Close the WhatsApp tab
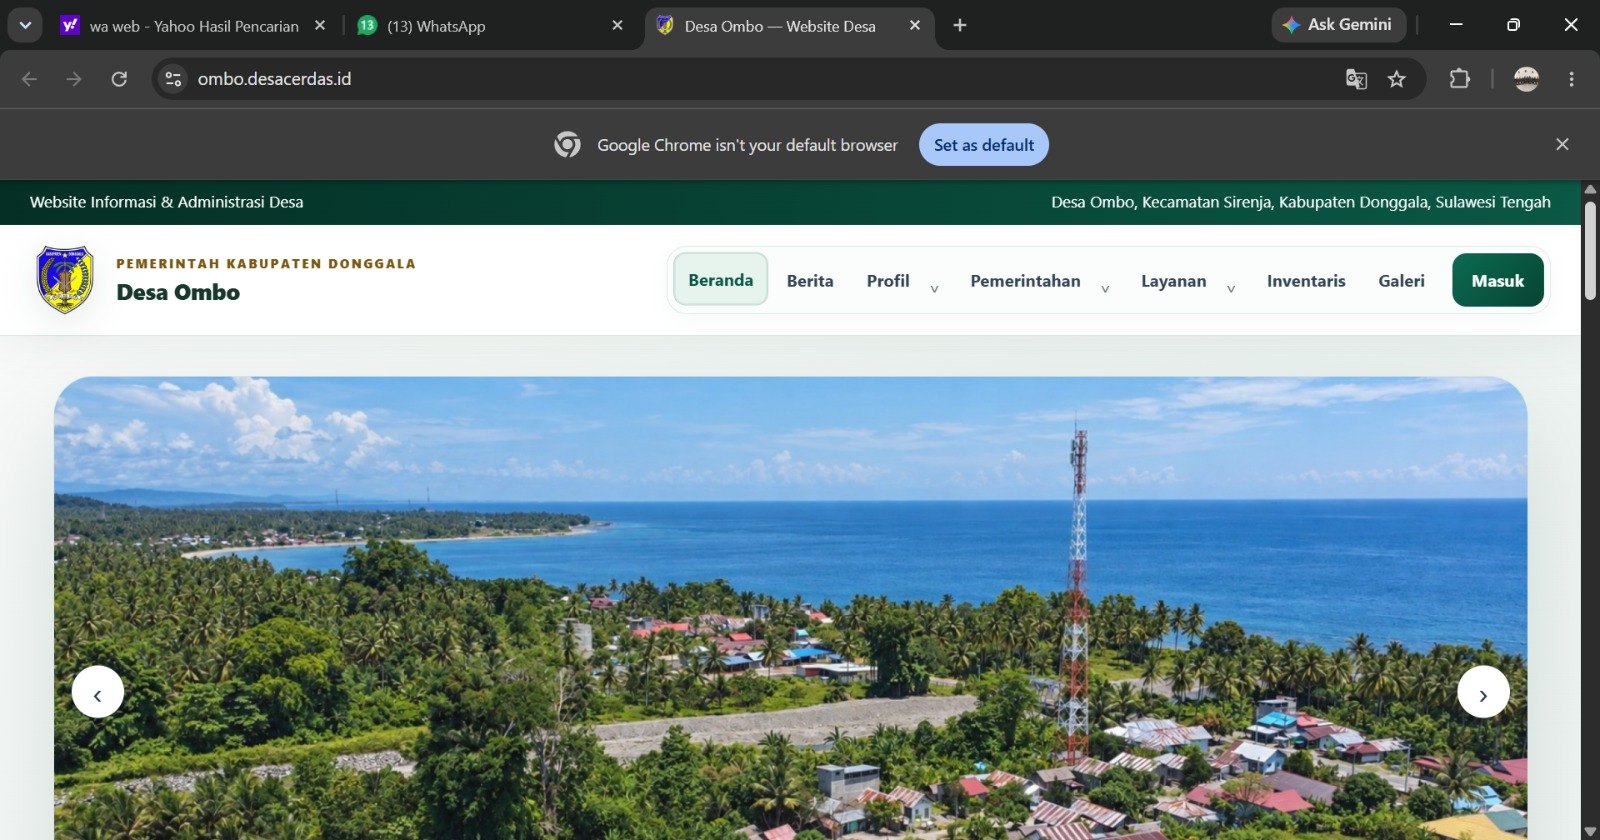The width and height of the screenshot is (1600, 840). click(618, 25)
